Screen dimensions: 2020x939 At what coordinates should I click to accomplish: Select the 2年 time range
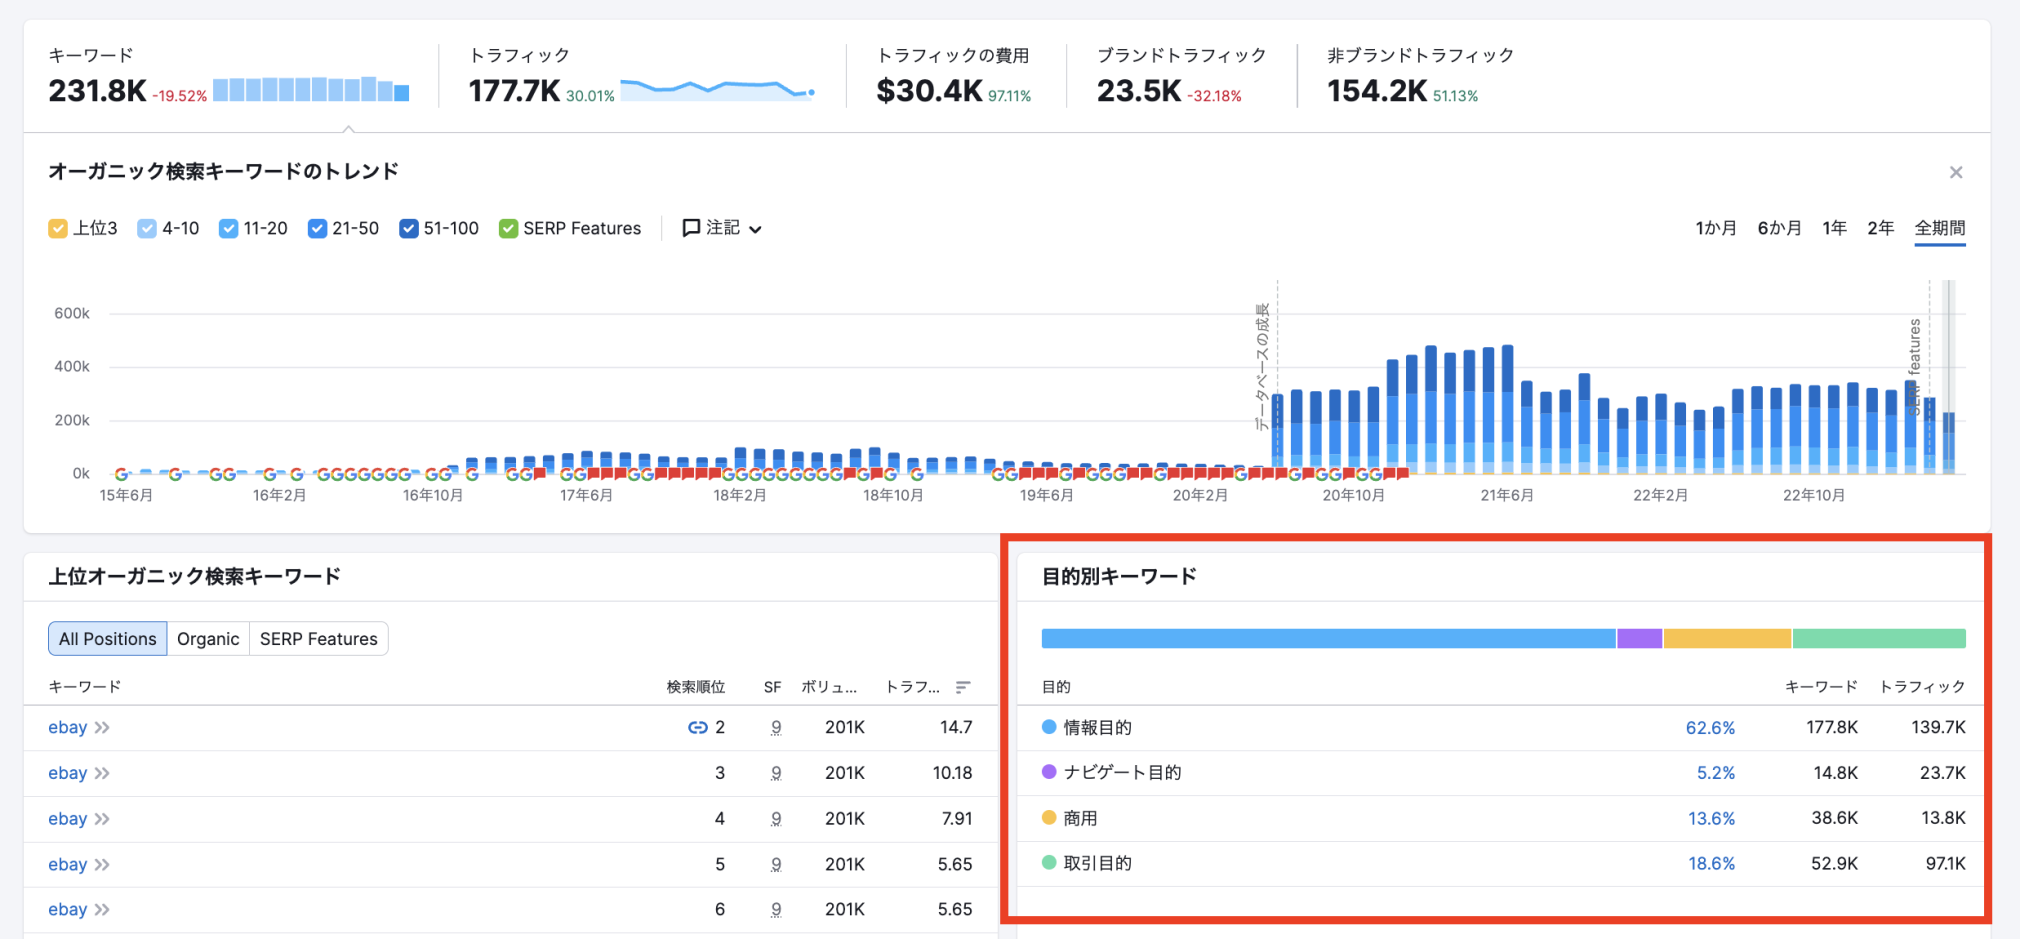(1880, 228)
